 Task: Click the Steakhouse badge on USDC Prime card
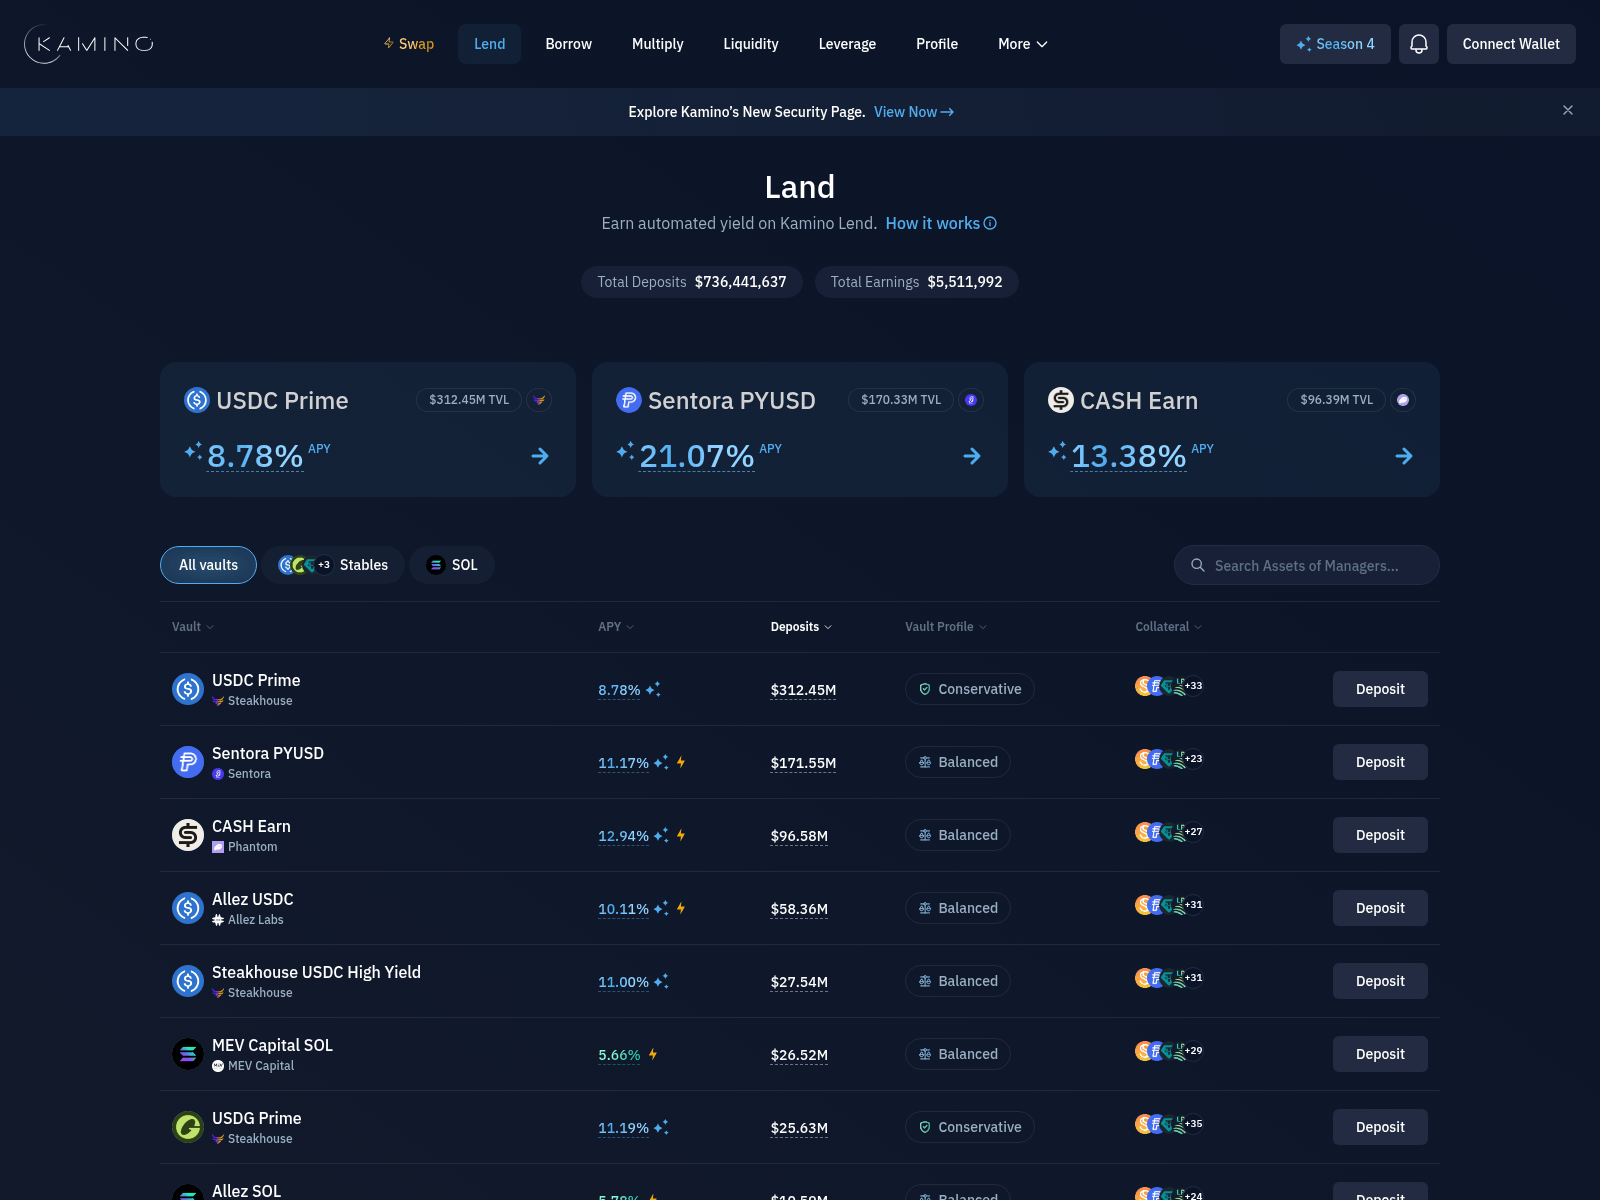click(539, 400)
